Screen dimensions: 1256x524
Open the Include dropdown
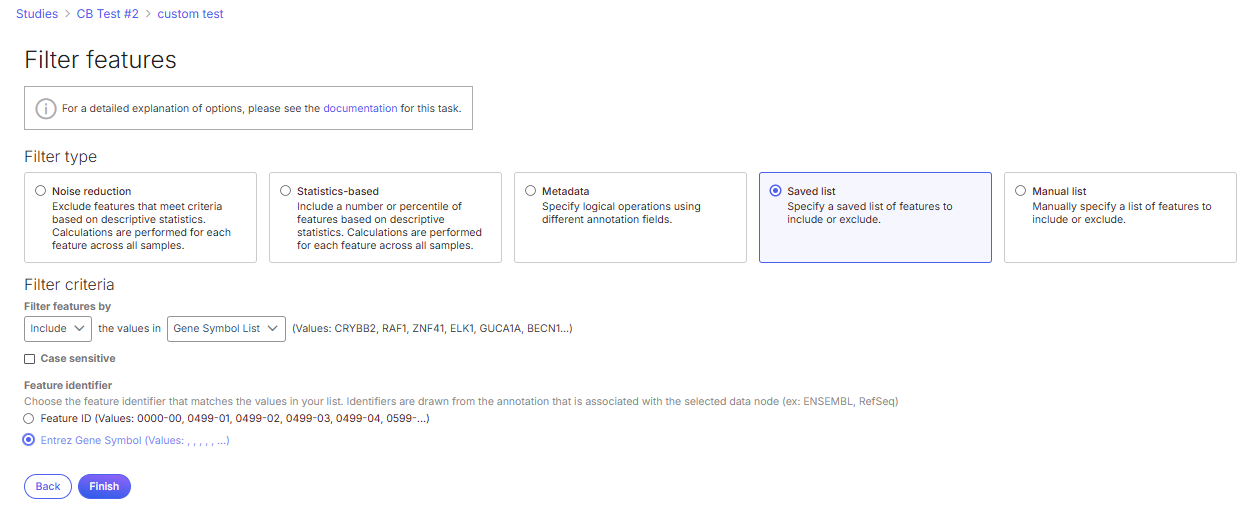click(58, 328)
